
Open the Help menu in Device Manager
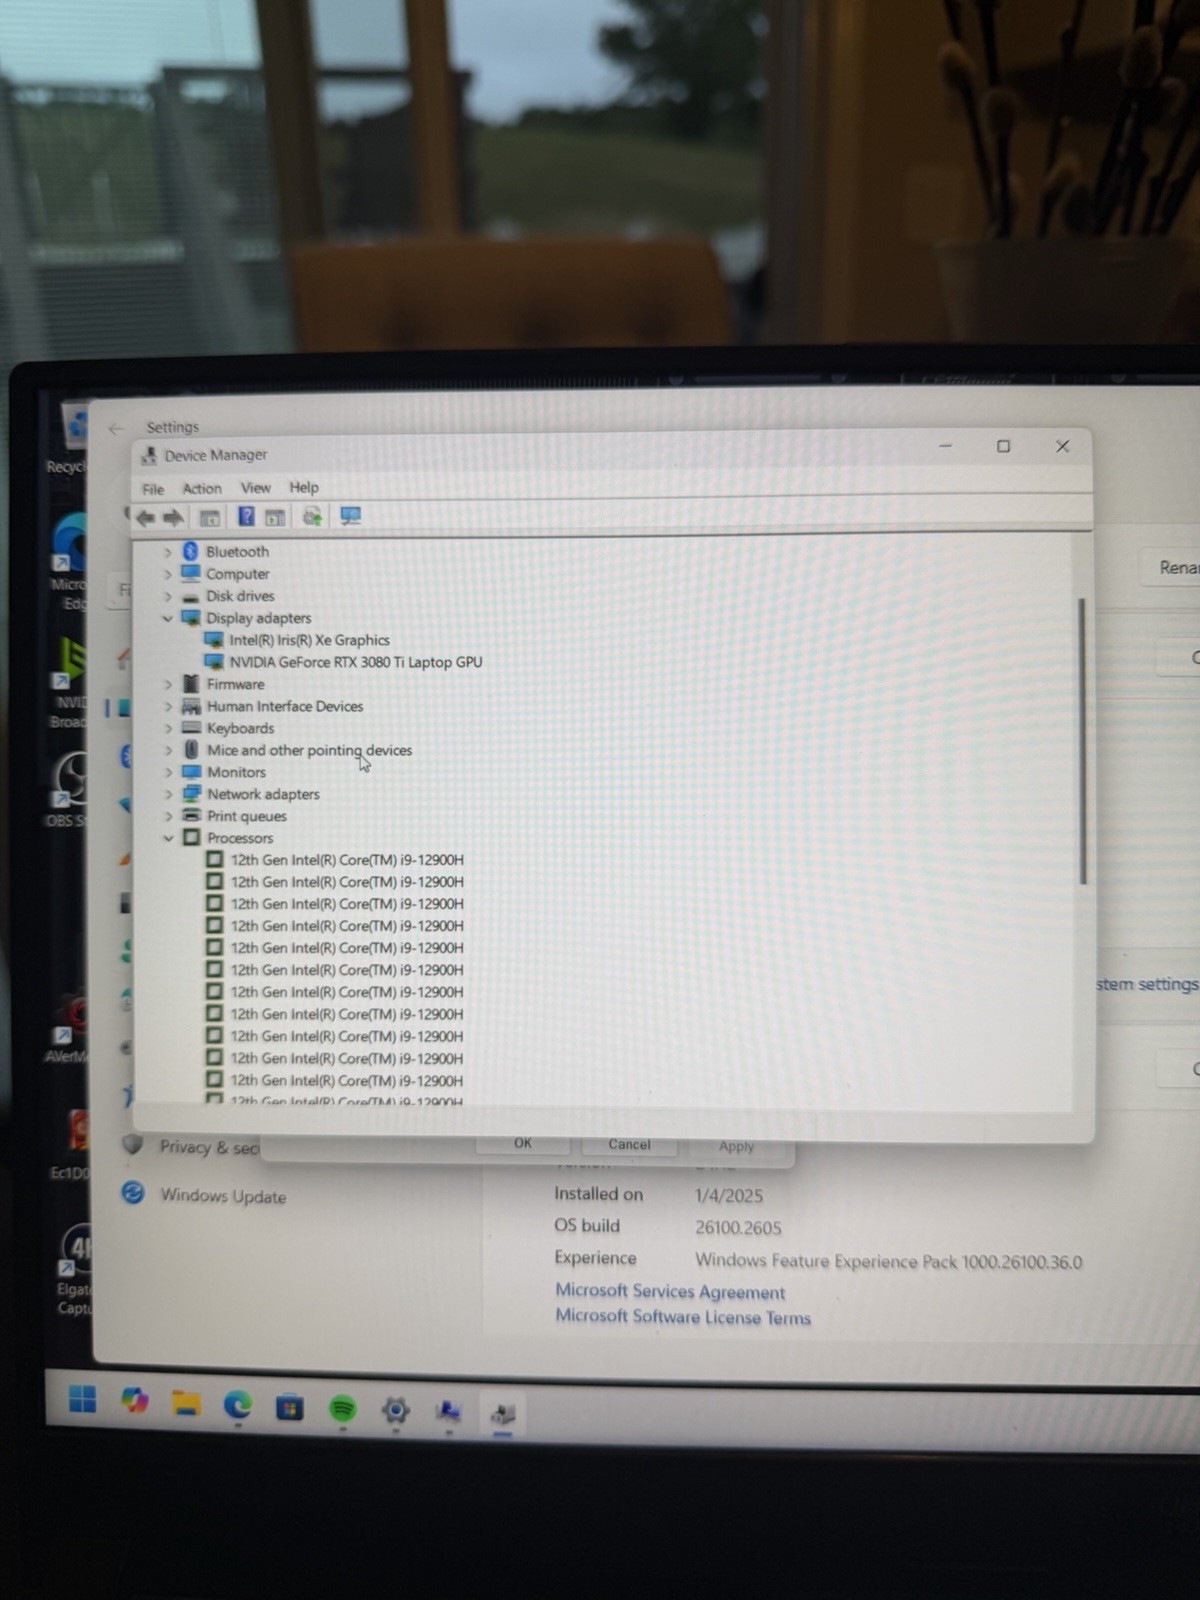click(x=304, y=487)
